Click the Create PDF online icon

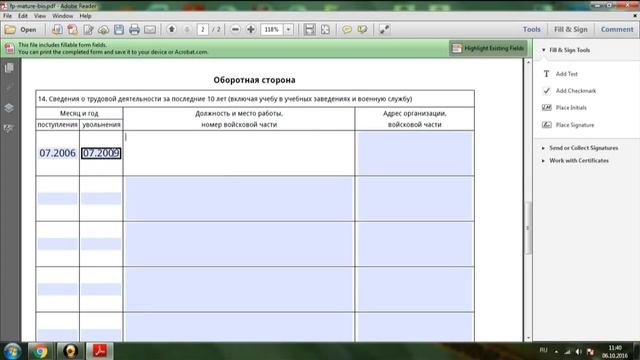(x=57, y=29)
